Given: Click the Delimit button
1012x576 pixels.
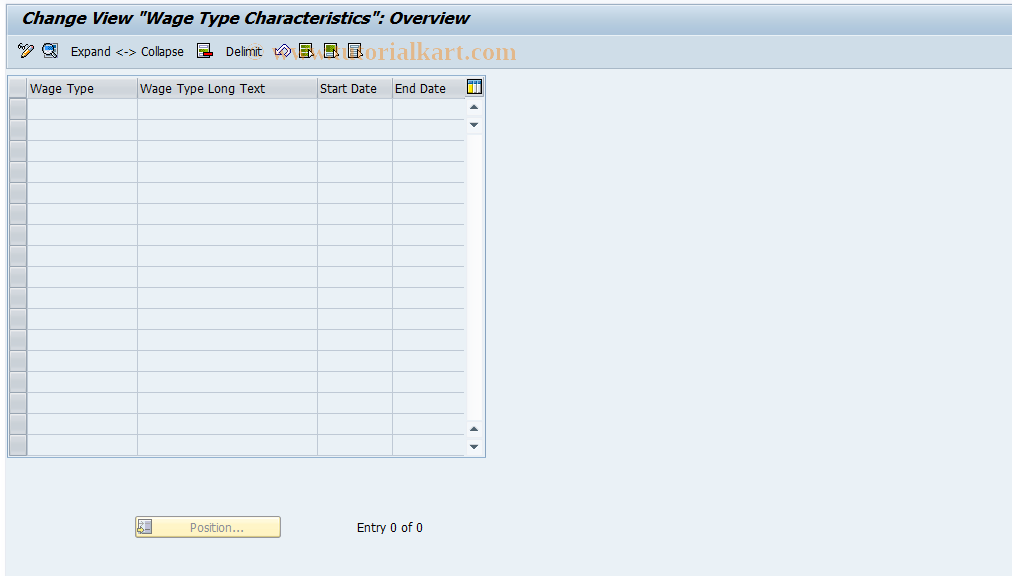Looking at the screenshot, I should click(x=243, y=52).
